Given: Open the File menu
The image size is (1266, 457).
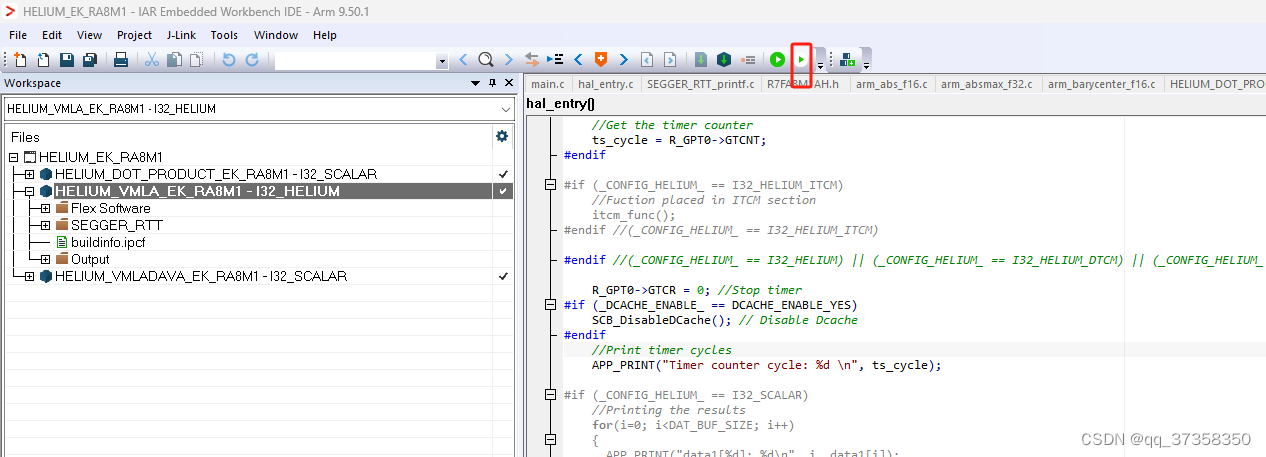Looking at the screenshot, I should (18, 35).
